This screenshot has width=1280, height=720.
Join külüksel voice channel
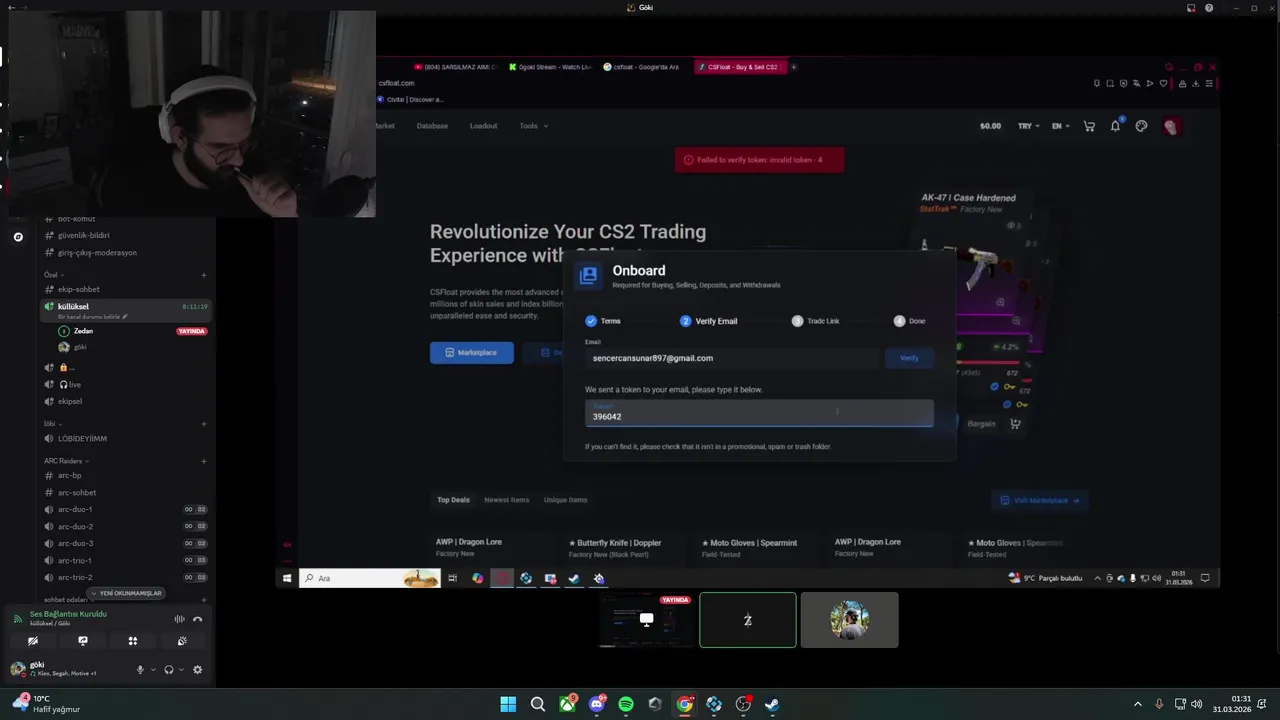point(125,310)
